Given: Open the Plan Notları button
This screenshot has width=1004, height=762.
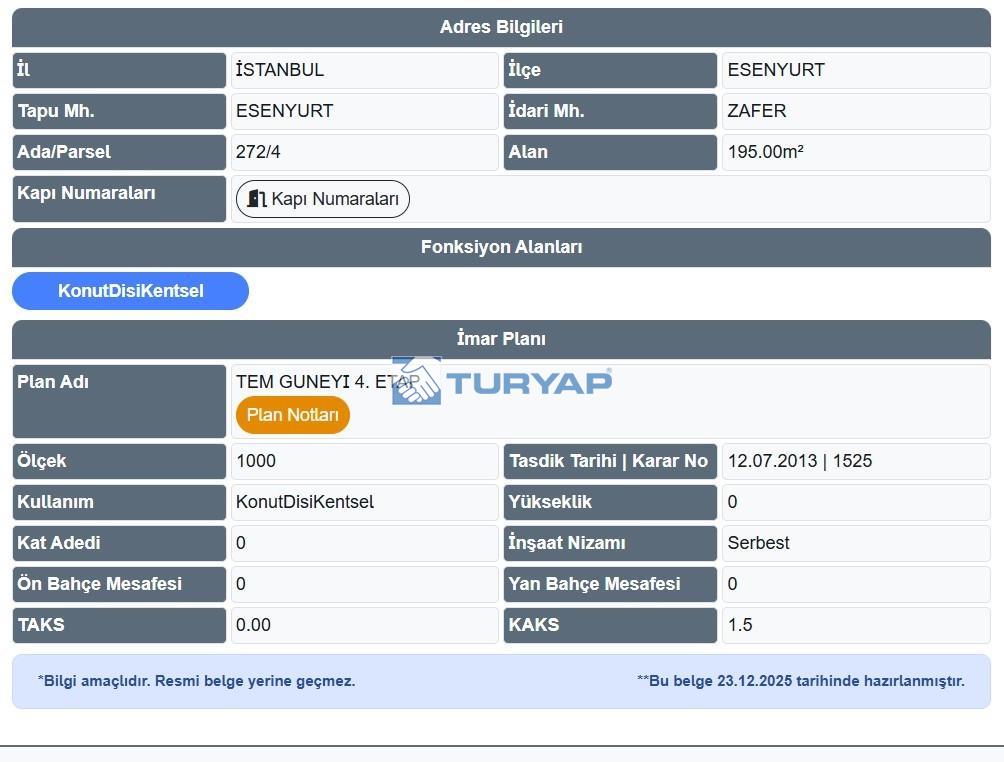Looking at the screenshot, I should click(x=293, y=415).
